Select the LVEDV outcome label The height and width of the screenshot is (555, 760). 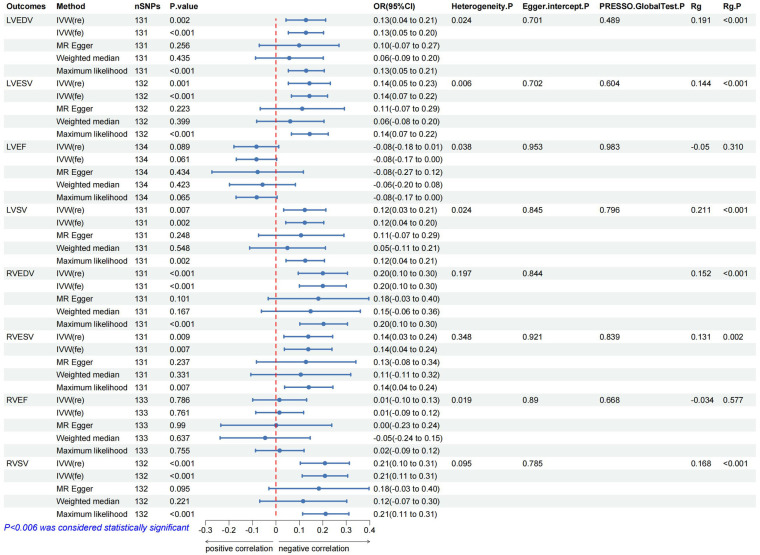[x=19, y=20]
